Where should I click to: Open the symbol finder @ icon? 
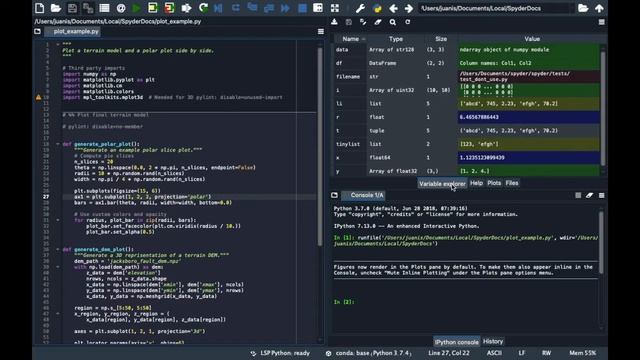(x=121, y=8)
